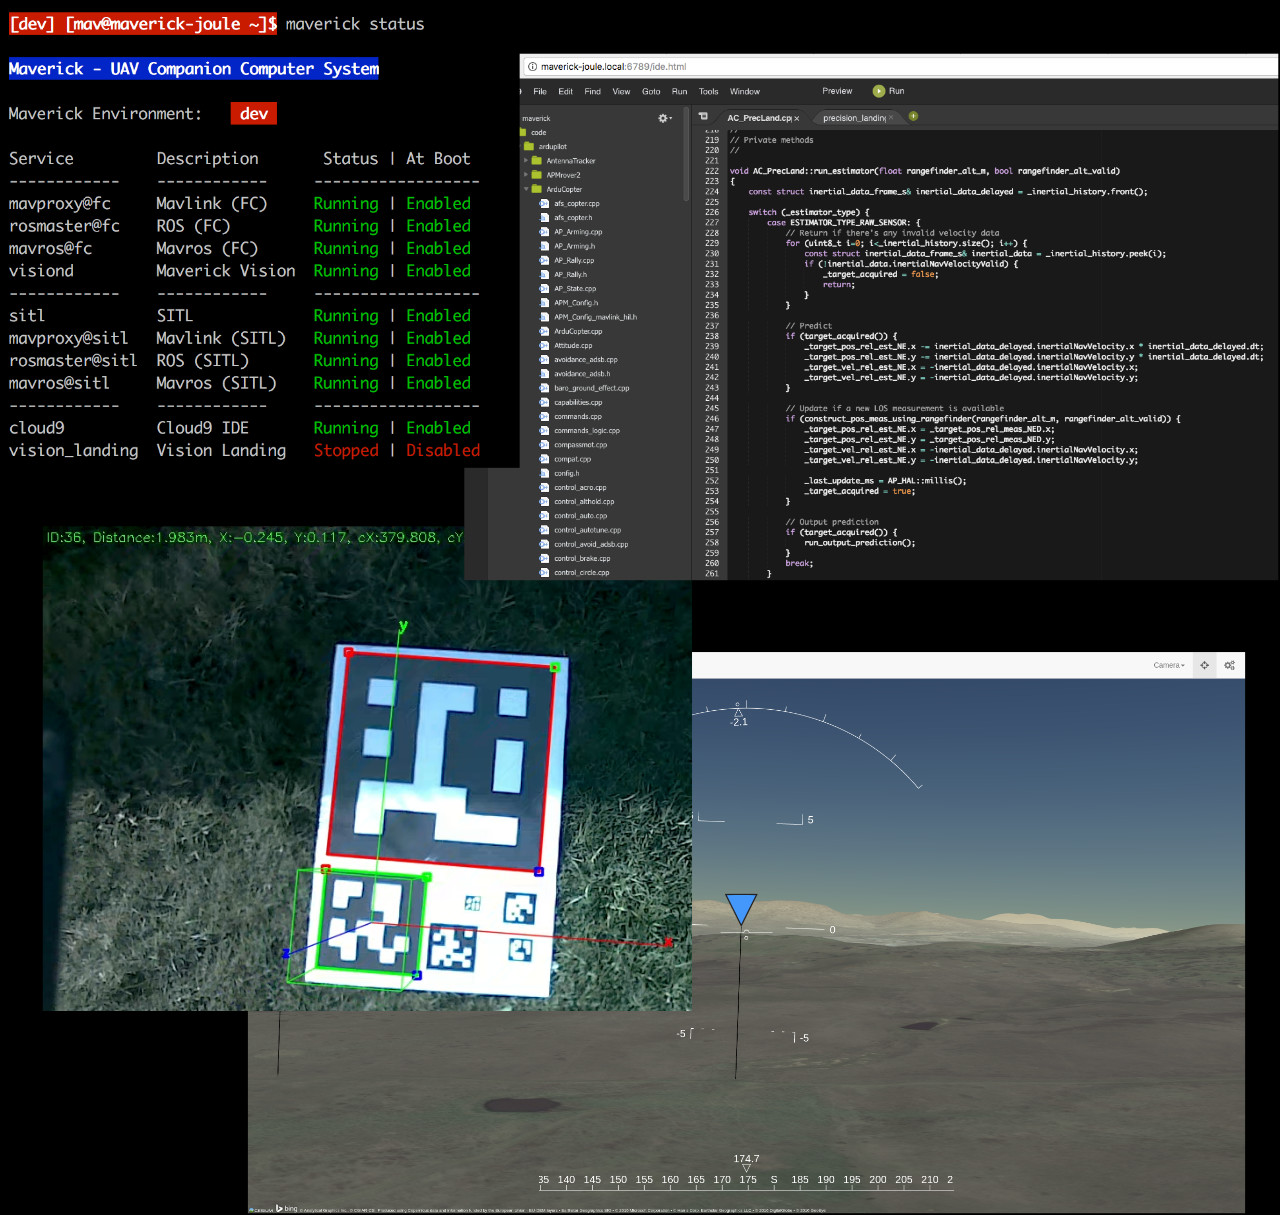Viewport: 1280px width, 1215px height.
Task: Open AP_Arming.cpp in file tree
Action: (578, 232)
